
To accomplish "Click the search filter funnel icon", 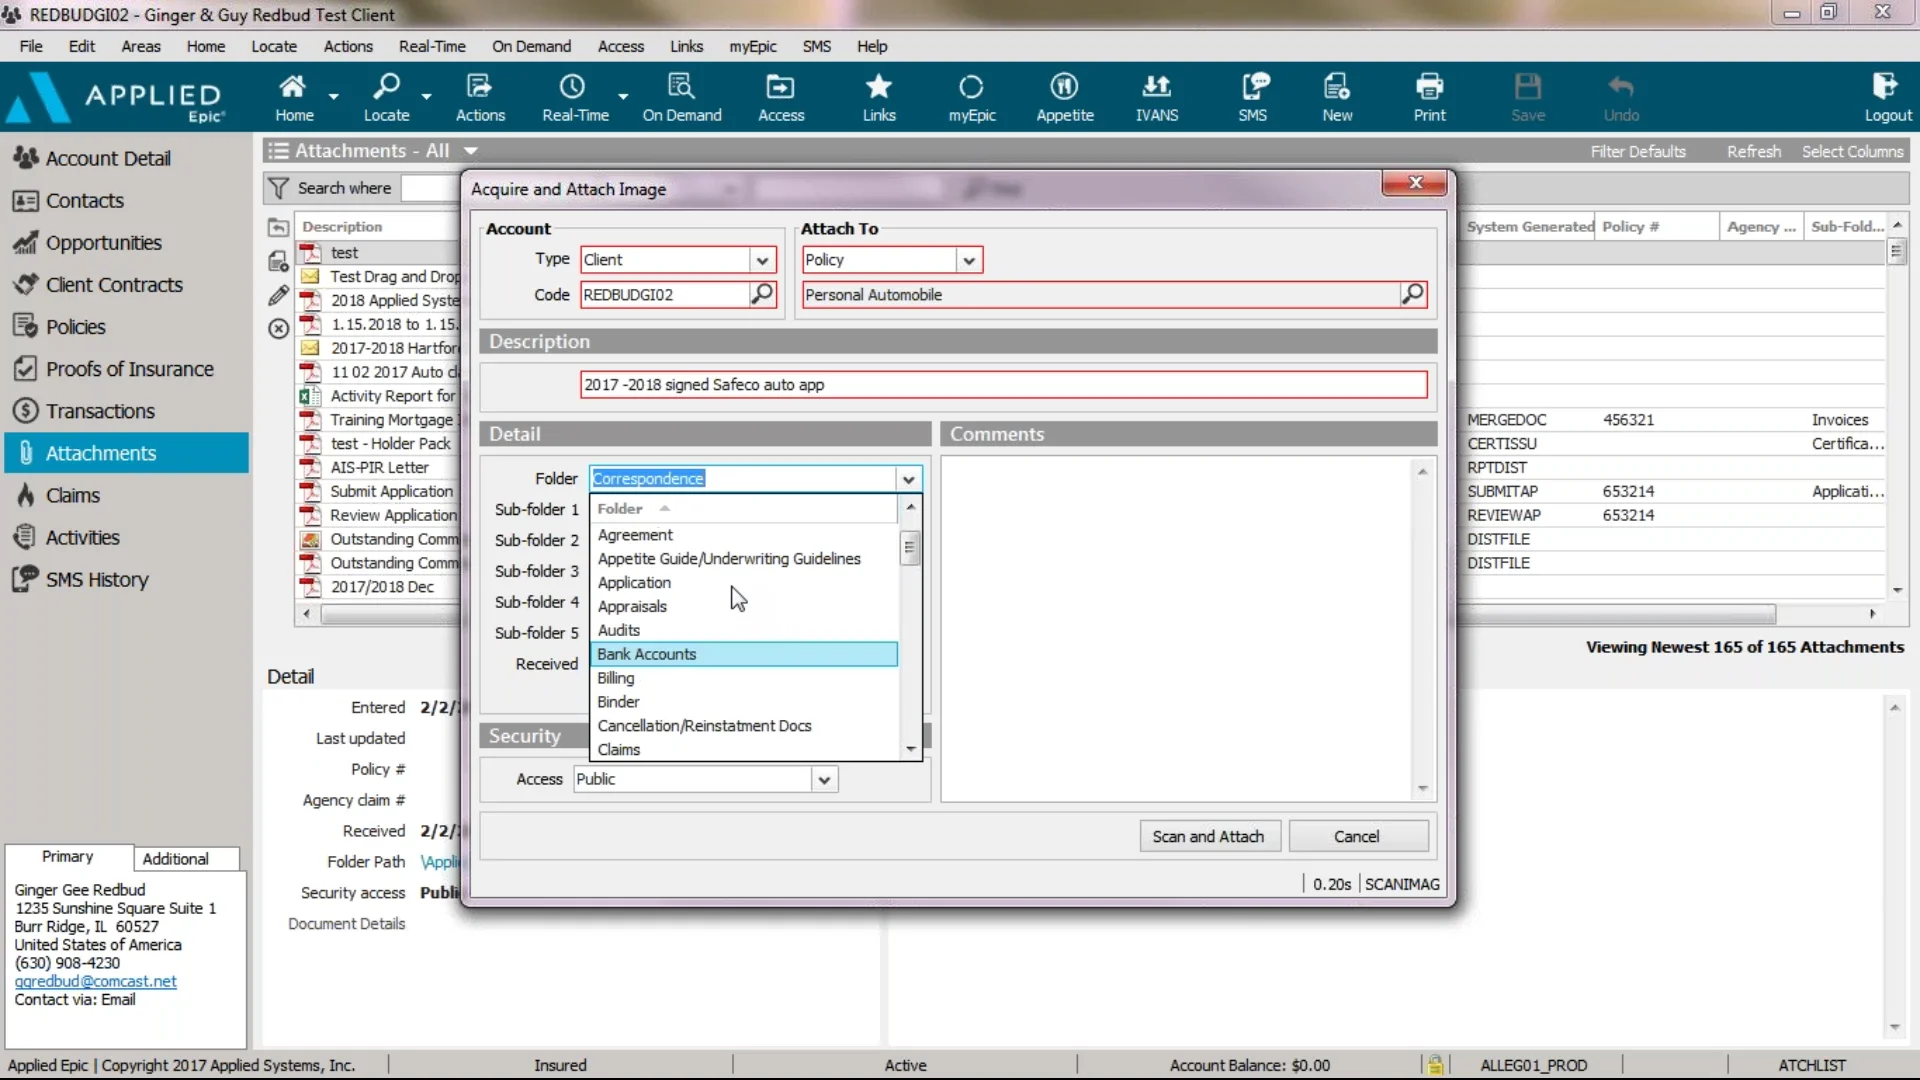I will click(x=277, y=188).
